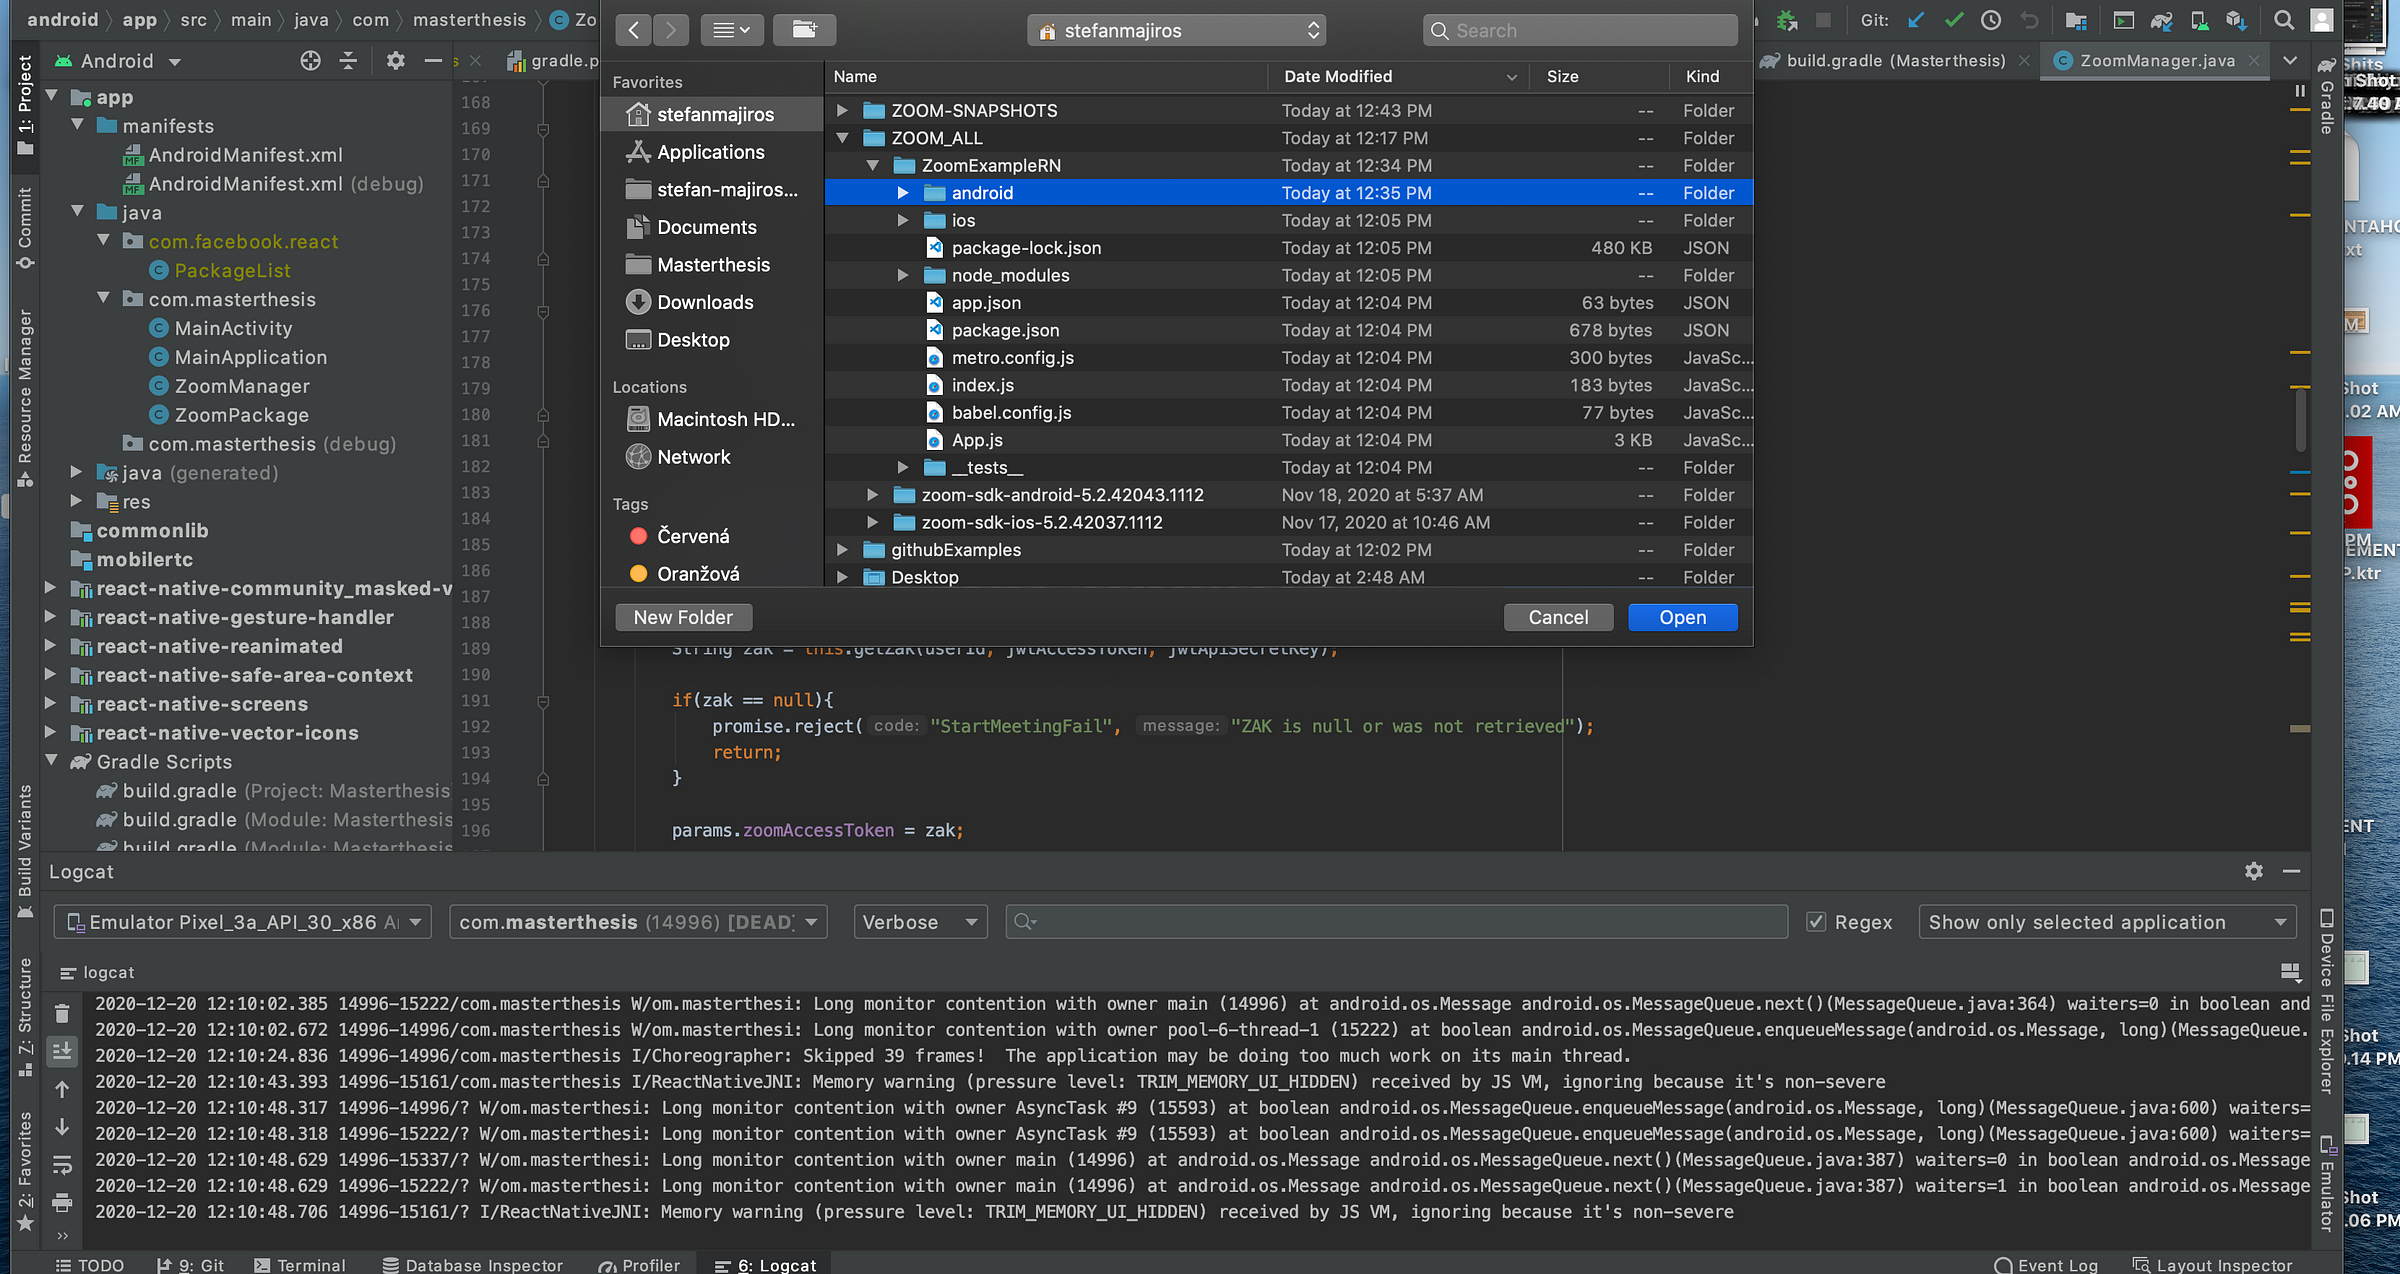Enable soft-wrap in logcat panel
The width and height of the screenshot is (2400, 1274).
click(62, 1164)
